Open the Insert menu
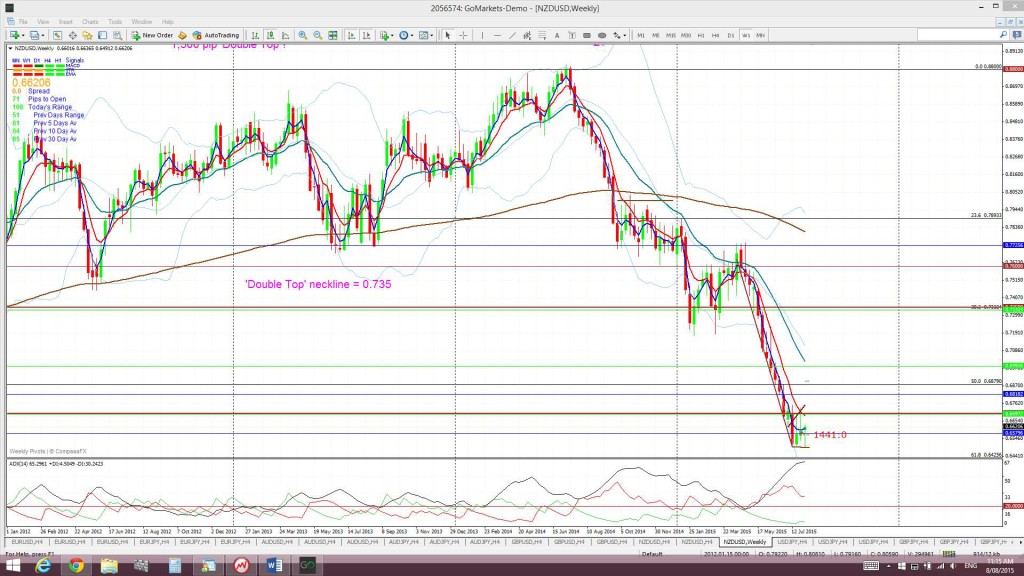Viewport: 1024px width, 576px height. point(65,22)
